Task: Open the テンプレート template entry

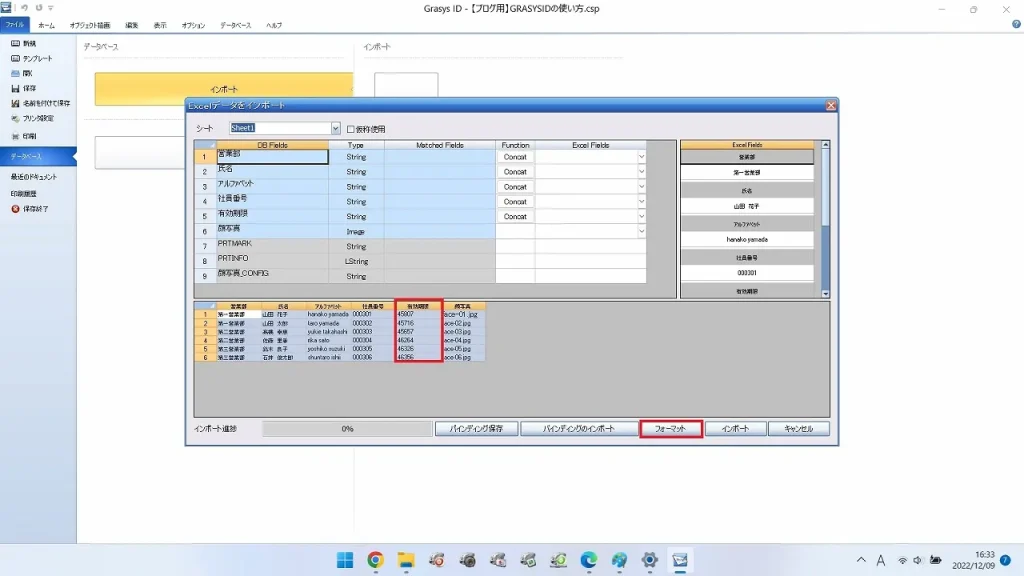Action: pos(31,58)
